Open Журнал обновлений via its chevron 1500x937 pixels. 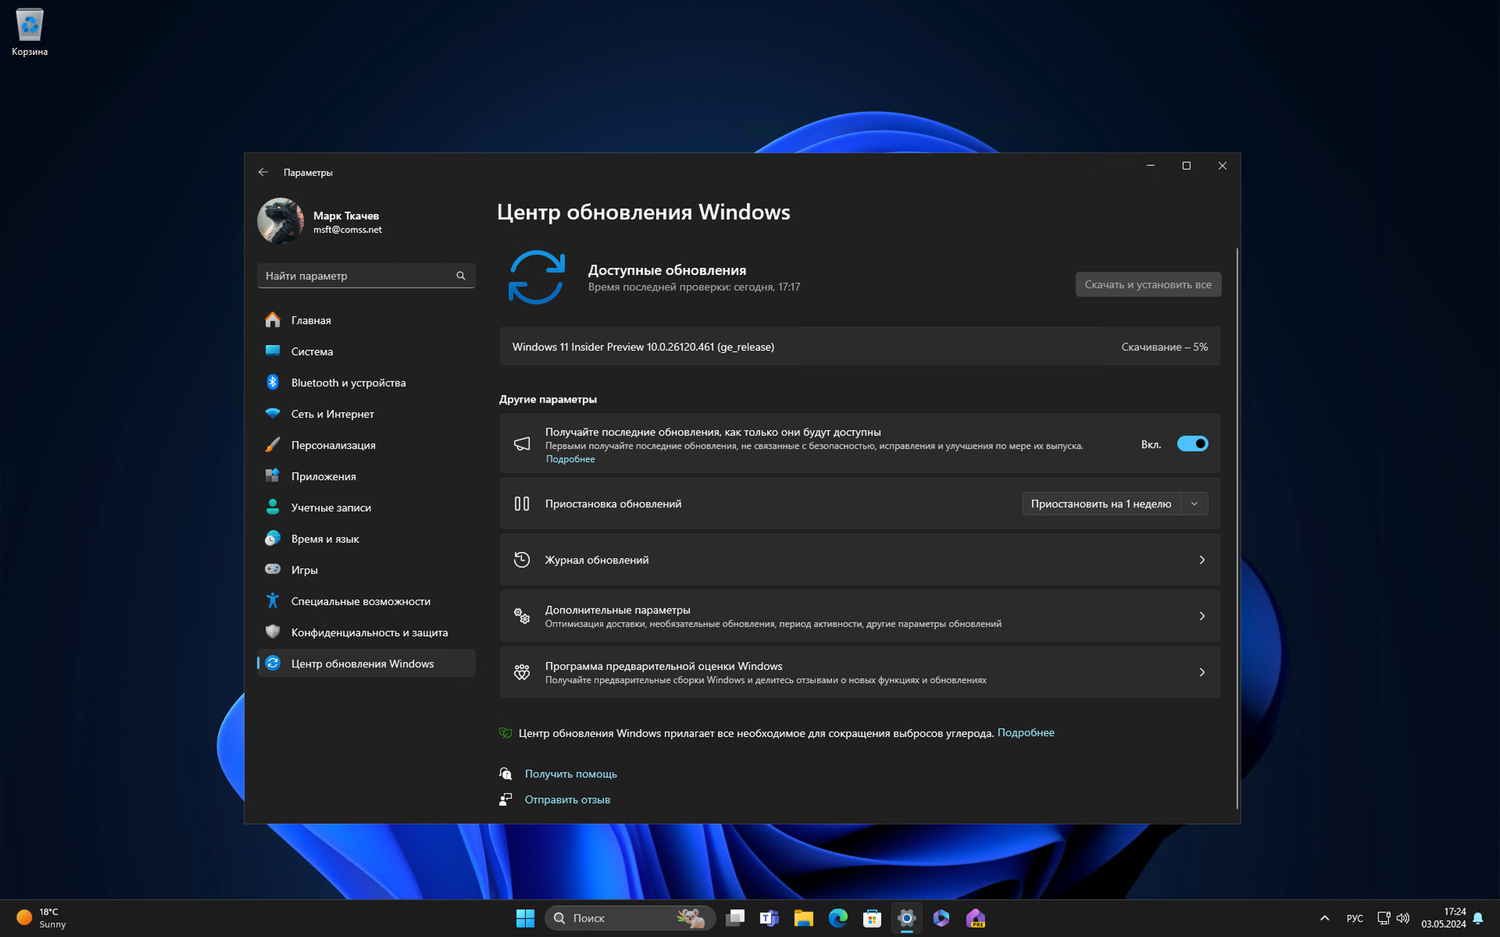(1202, 560)
